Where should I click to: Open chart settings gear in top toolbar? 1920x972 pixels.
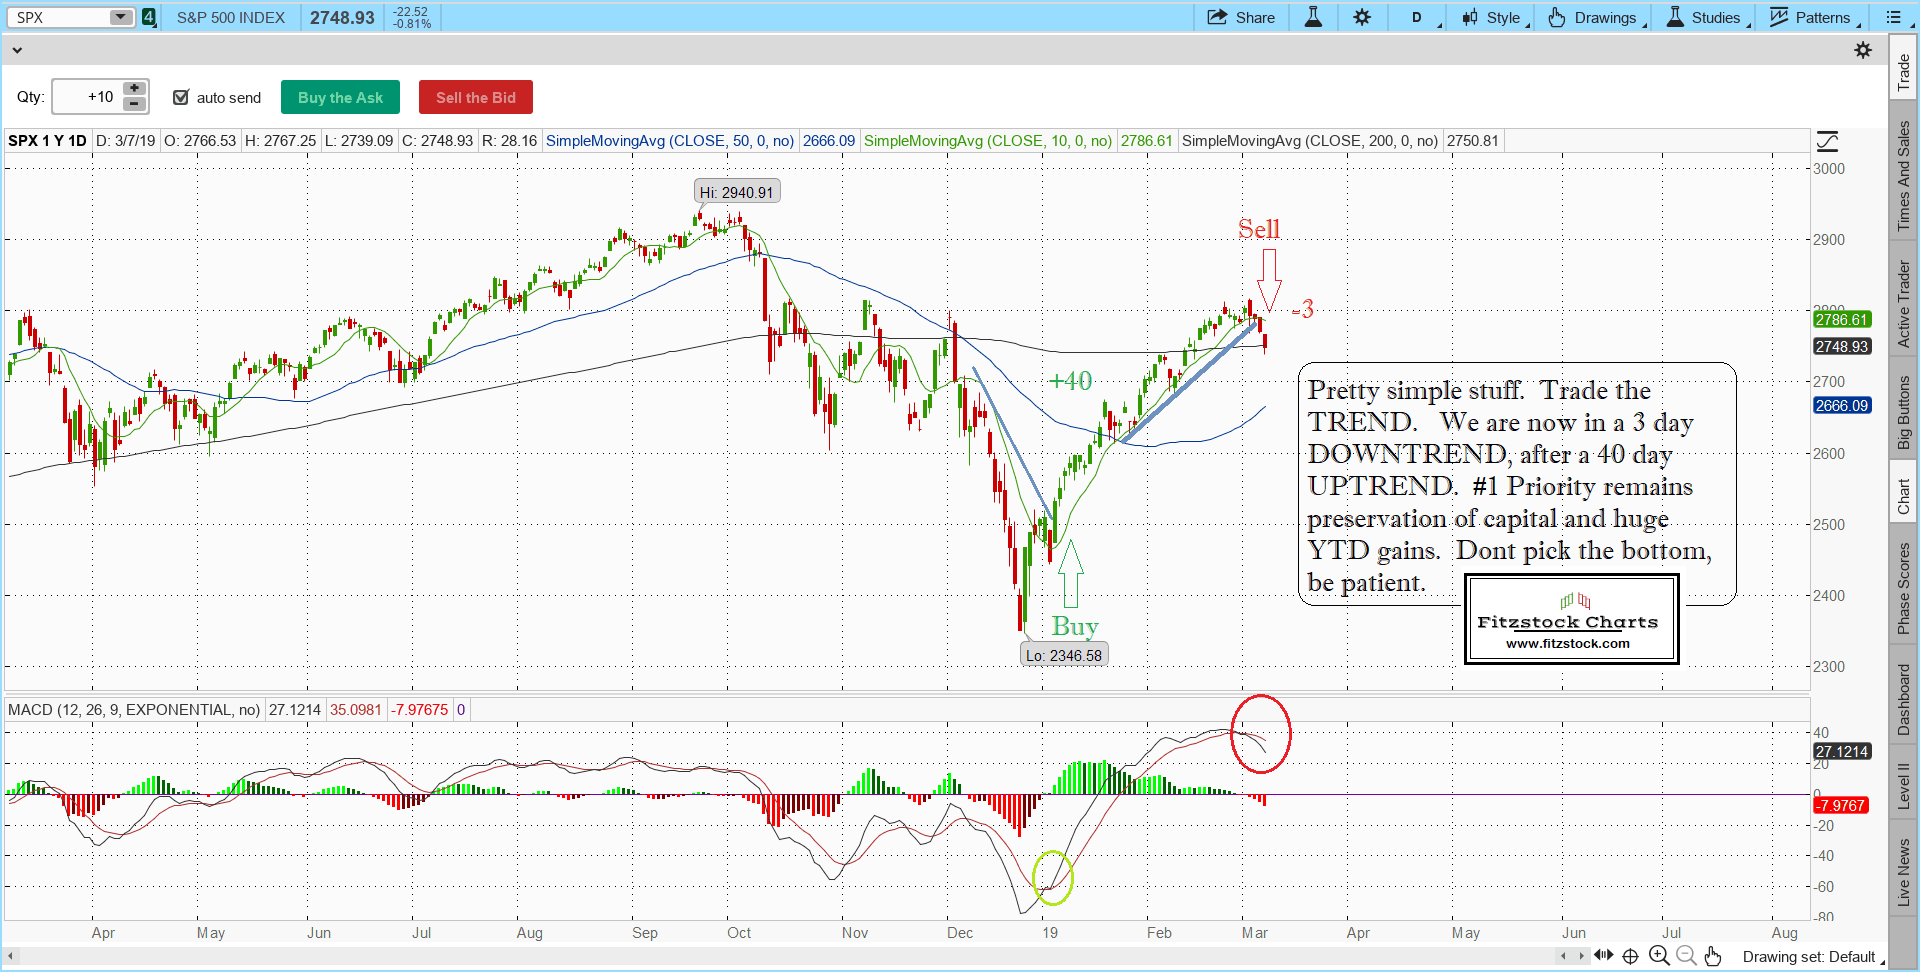pos(1362,17)
